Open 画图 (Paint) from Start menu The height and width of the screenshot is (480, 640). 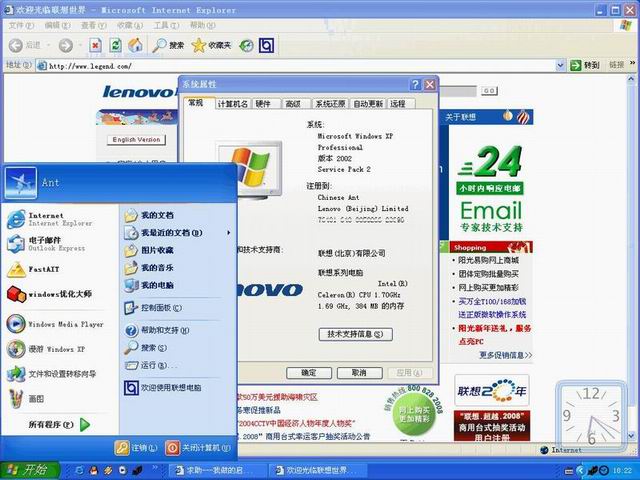click(x=57, y=399)
